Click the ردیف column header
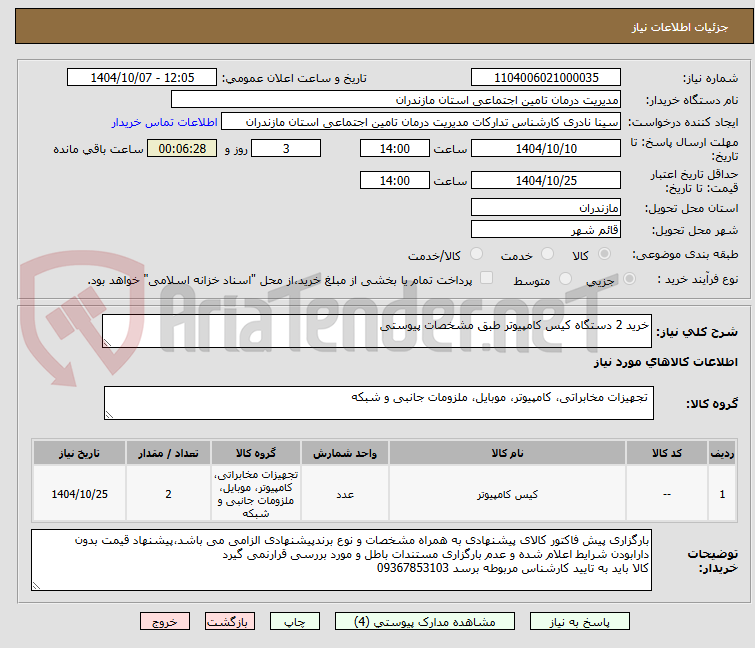755x648 pixels. coord(722,453)
